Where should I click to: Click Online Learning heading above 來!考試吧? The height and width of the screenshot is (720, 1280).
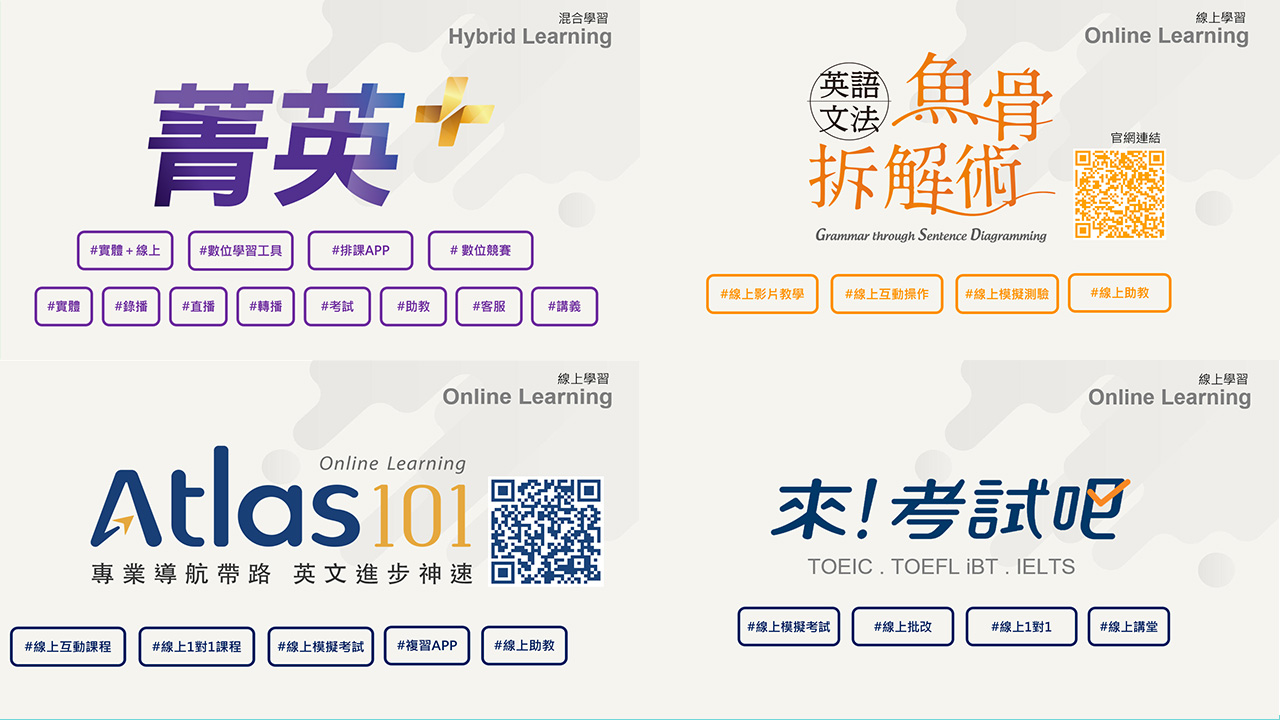point(1170,397)
